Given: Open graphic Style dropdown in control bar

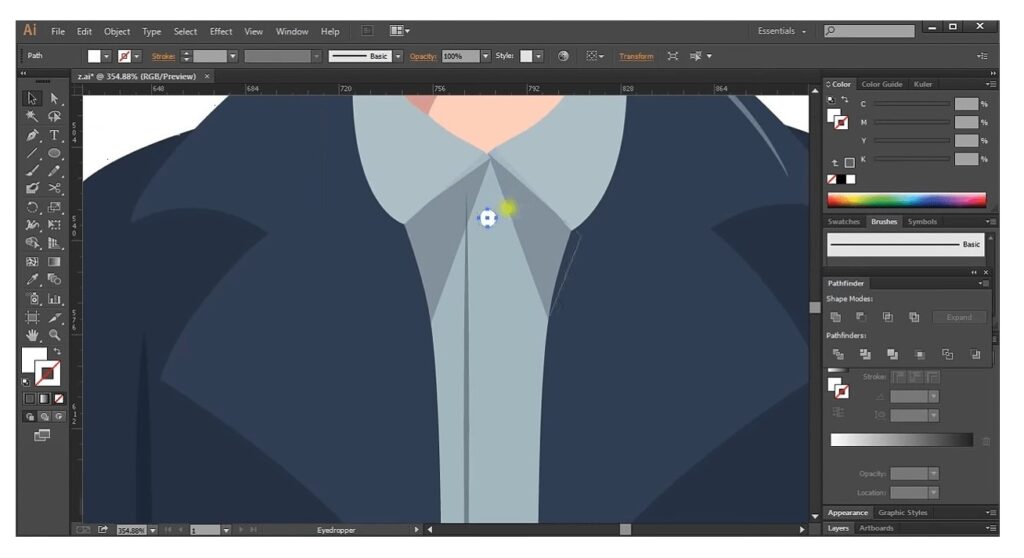Looking at the screenshot, I should pos(539,56).
